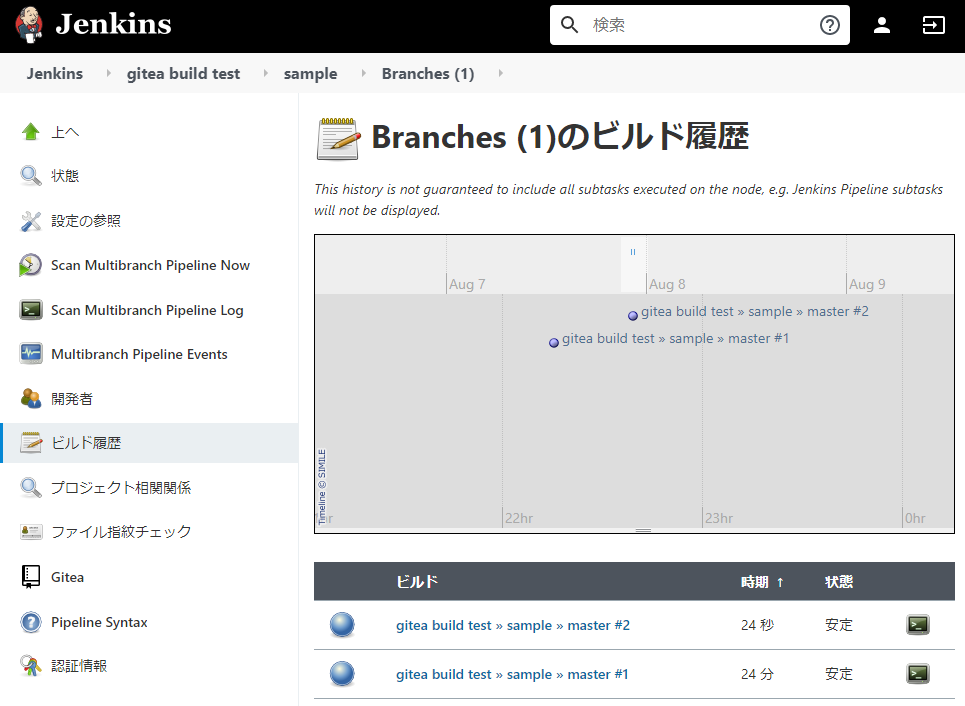
Task: Sort table by 状態 column
Action: [x=839, y=582]
